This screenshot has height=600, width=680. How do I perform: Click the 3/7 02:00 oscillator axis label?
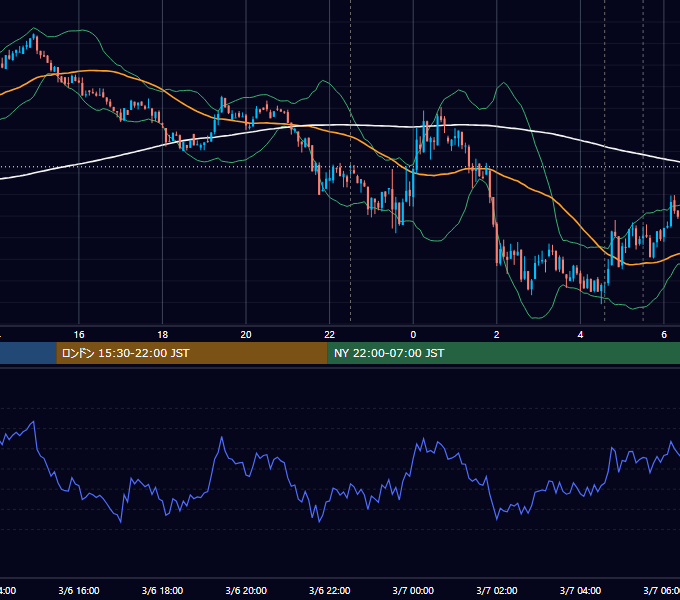497,590
